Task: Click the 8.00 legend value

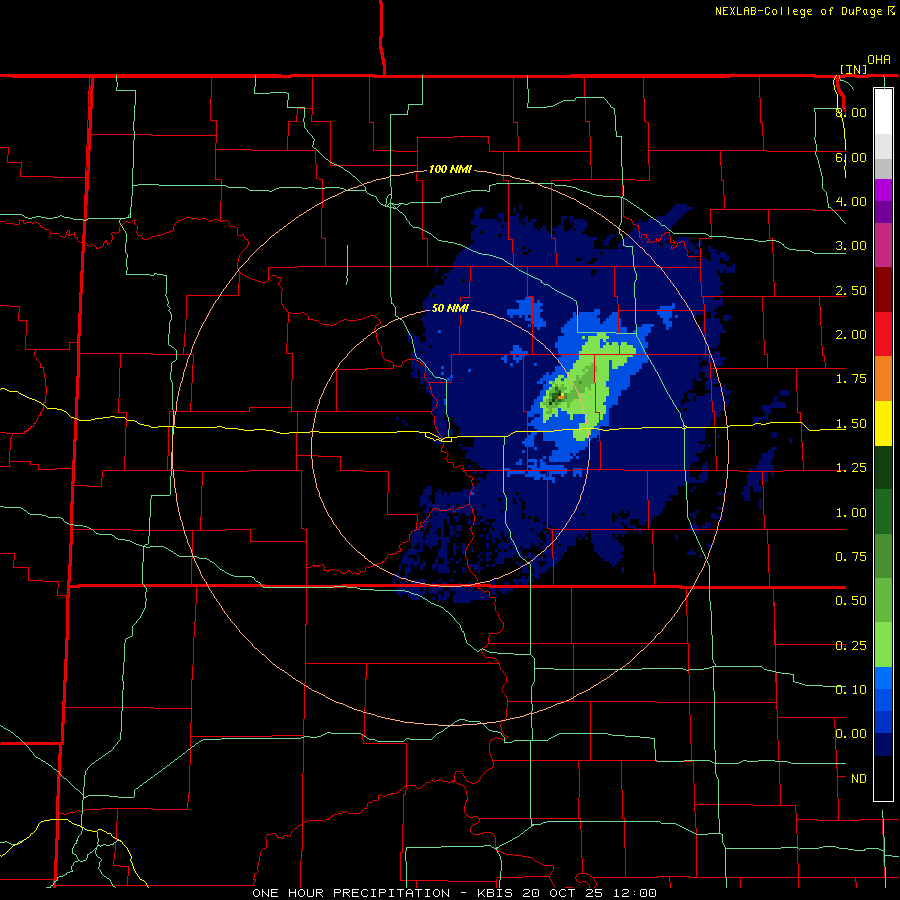Action: (x=851, y=112)
